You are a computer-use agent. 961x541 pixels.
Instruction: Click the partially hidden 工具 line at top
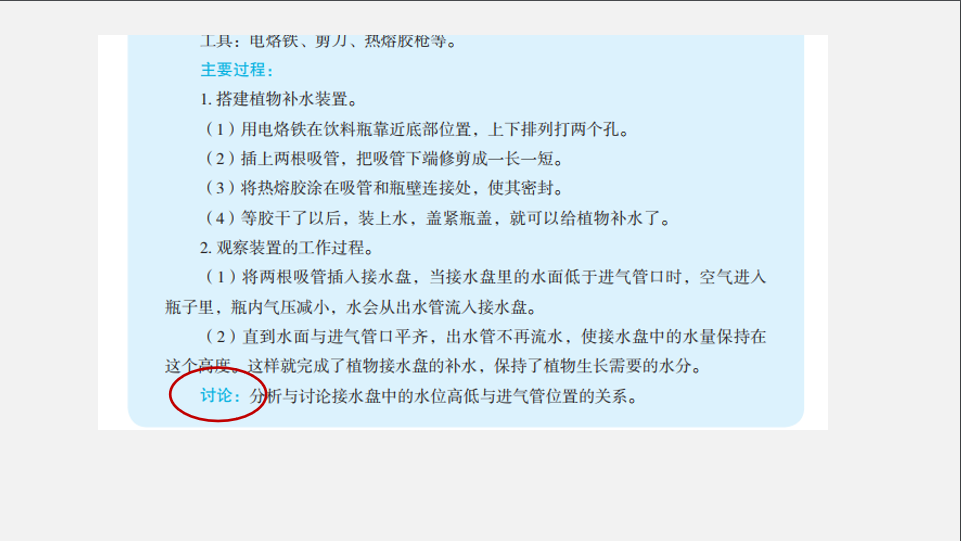tap(329, 42)
